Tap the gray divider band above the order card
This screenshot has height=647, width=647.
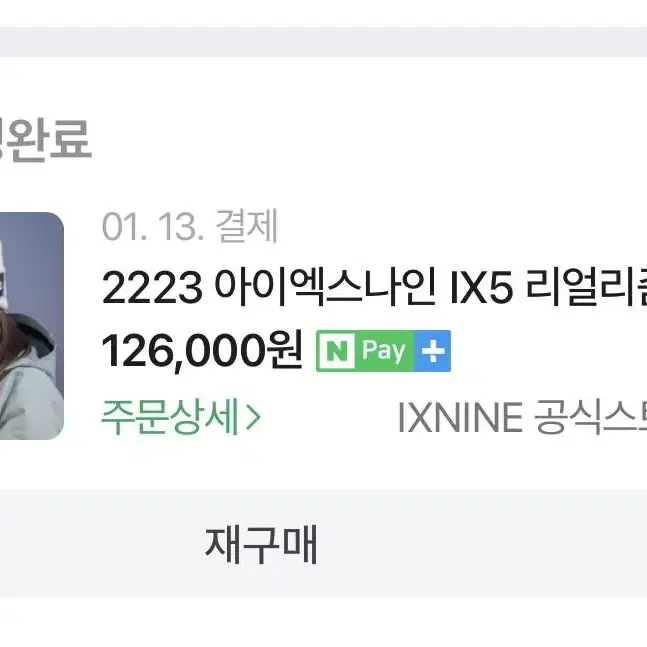(324, 42)
